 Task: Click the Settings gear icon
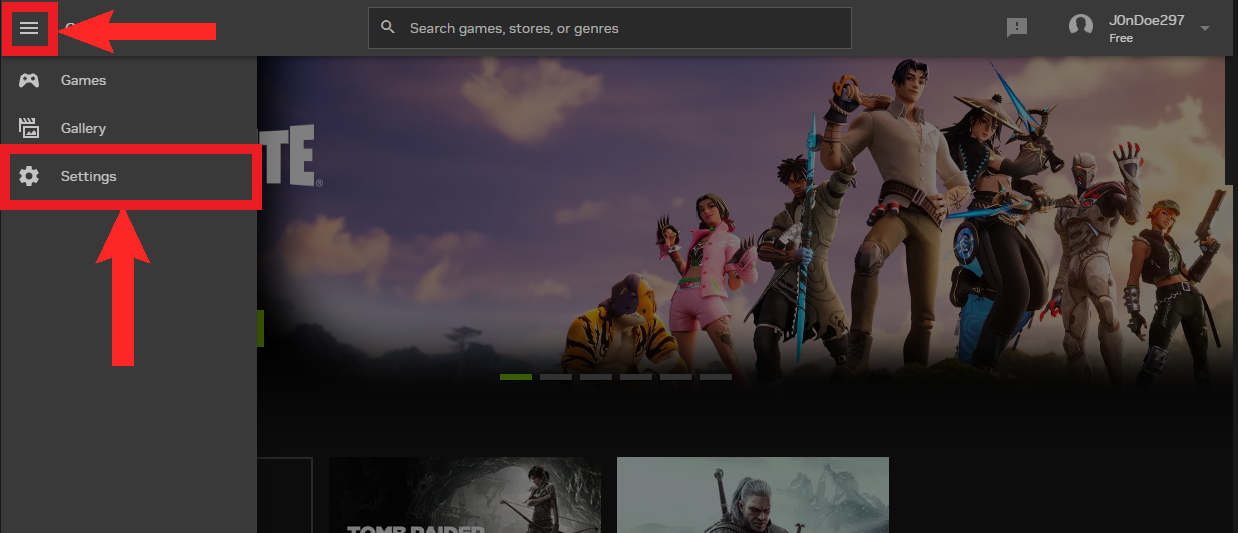(x=29, y=176)
